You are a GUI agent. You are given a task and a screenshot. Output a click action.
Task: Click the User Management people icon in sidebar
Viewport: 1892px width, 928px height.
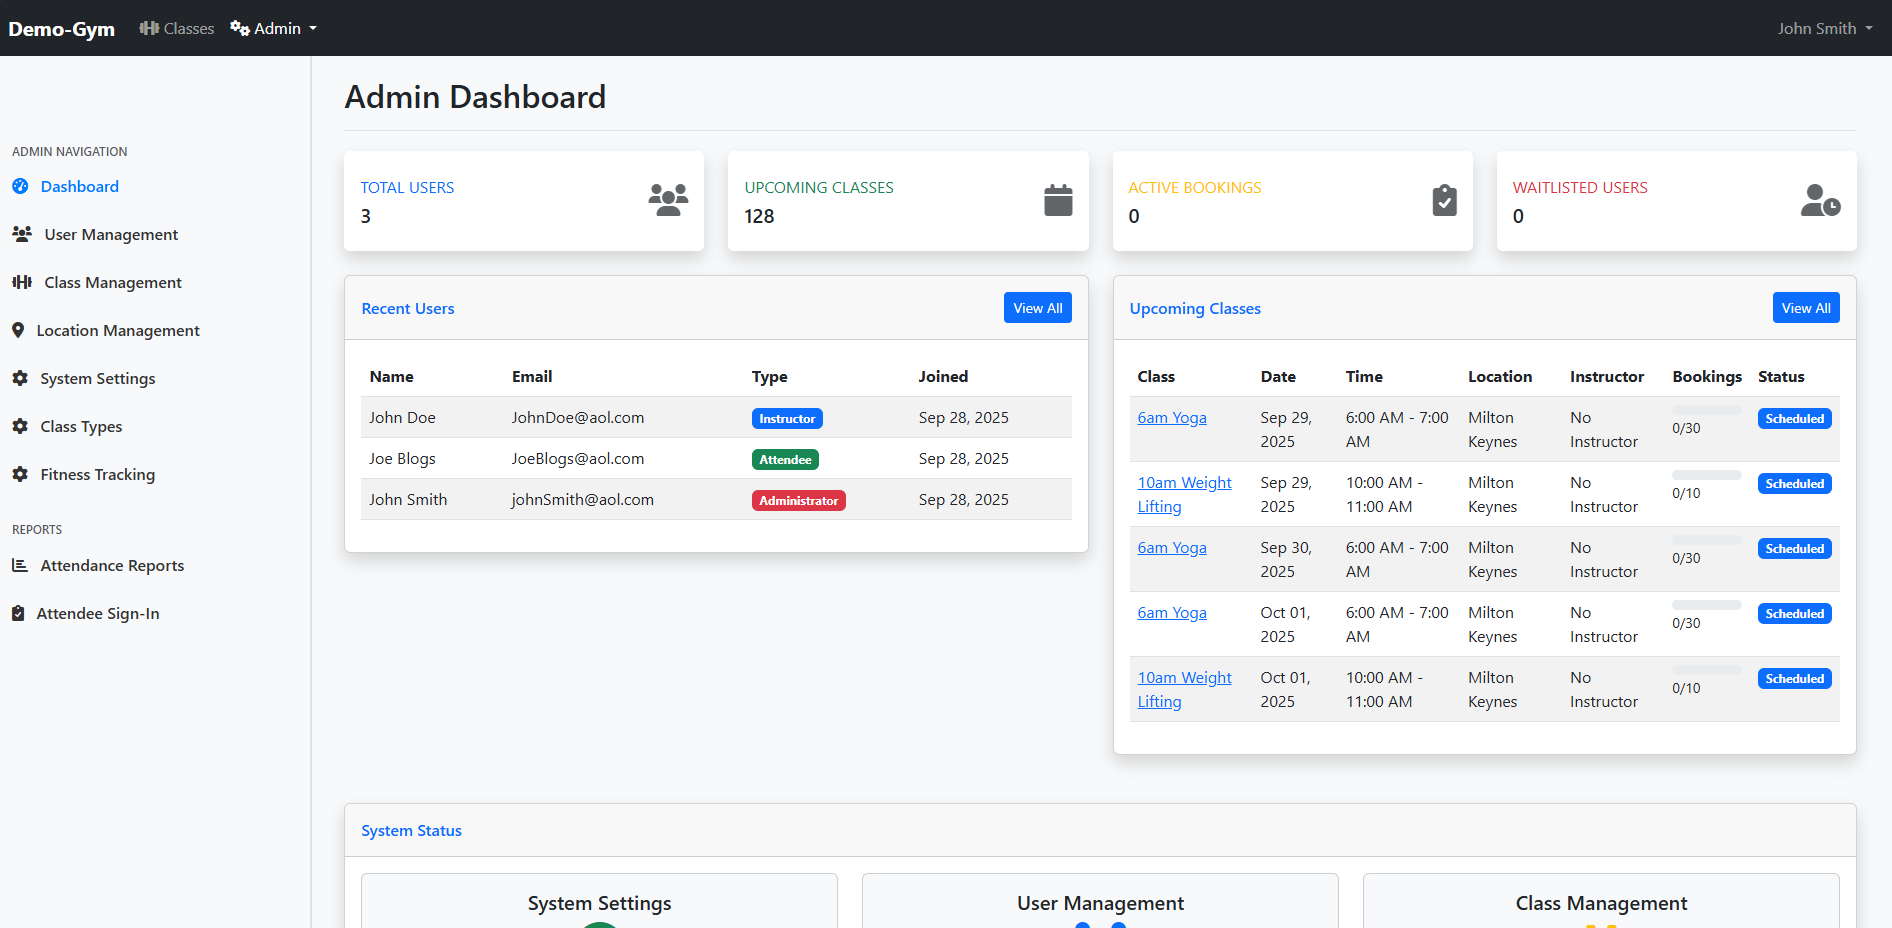22,233
